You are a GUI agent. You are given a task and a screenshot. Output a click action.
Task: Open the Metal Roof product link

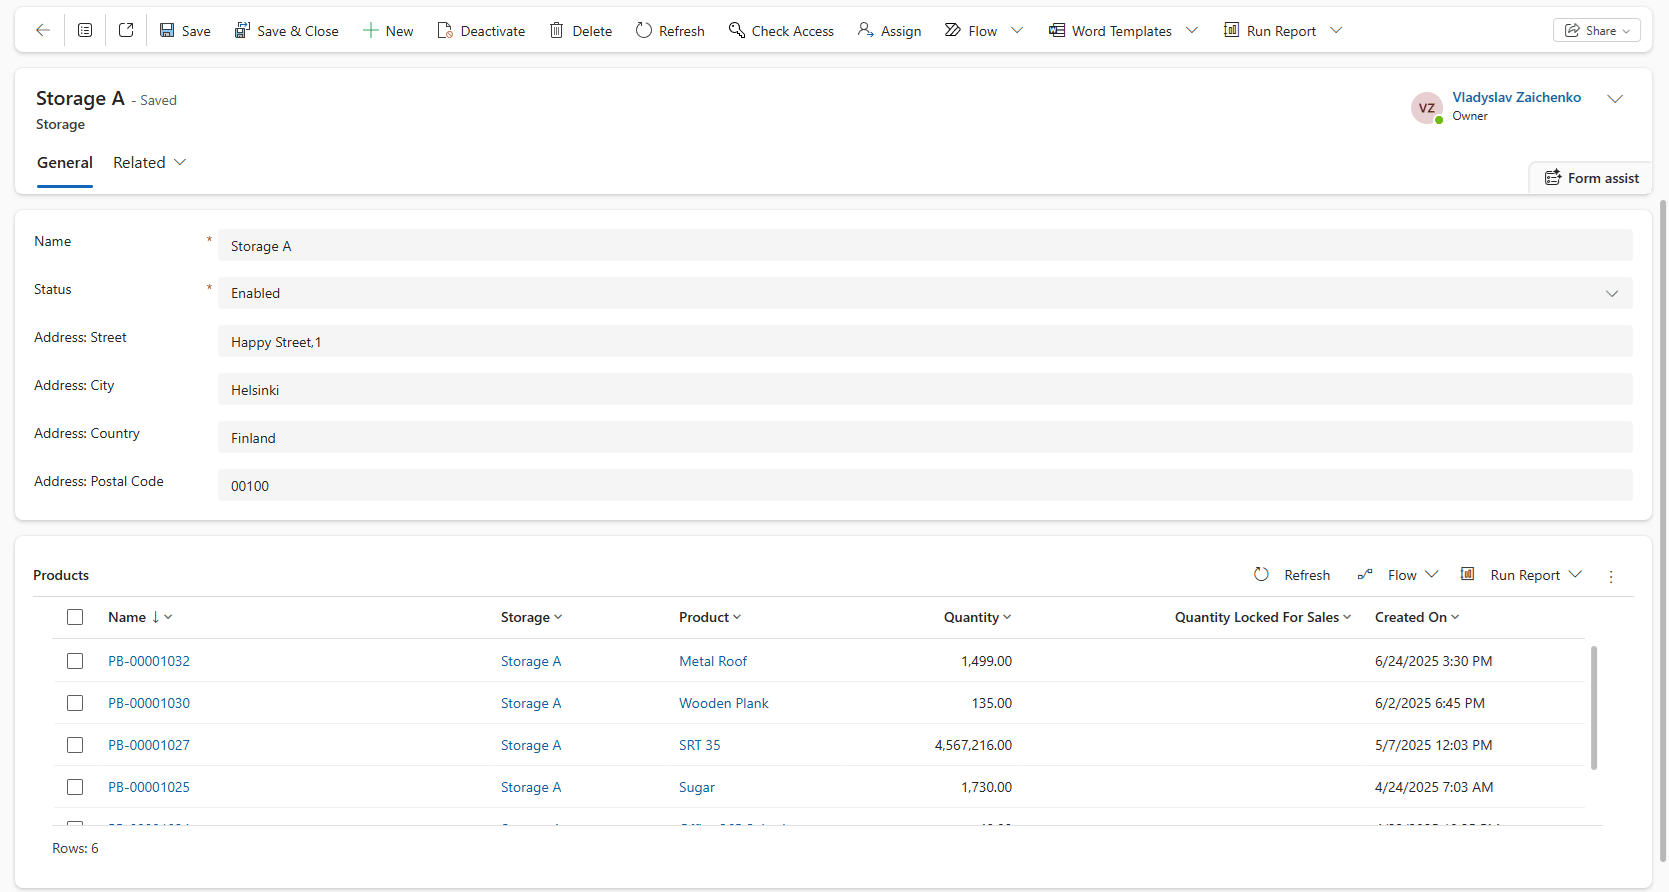pyautogui.click(x=713, y=661)
